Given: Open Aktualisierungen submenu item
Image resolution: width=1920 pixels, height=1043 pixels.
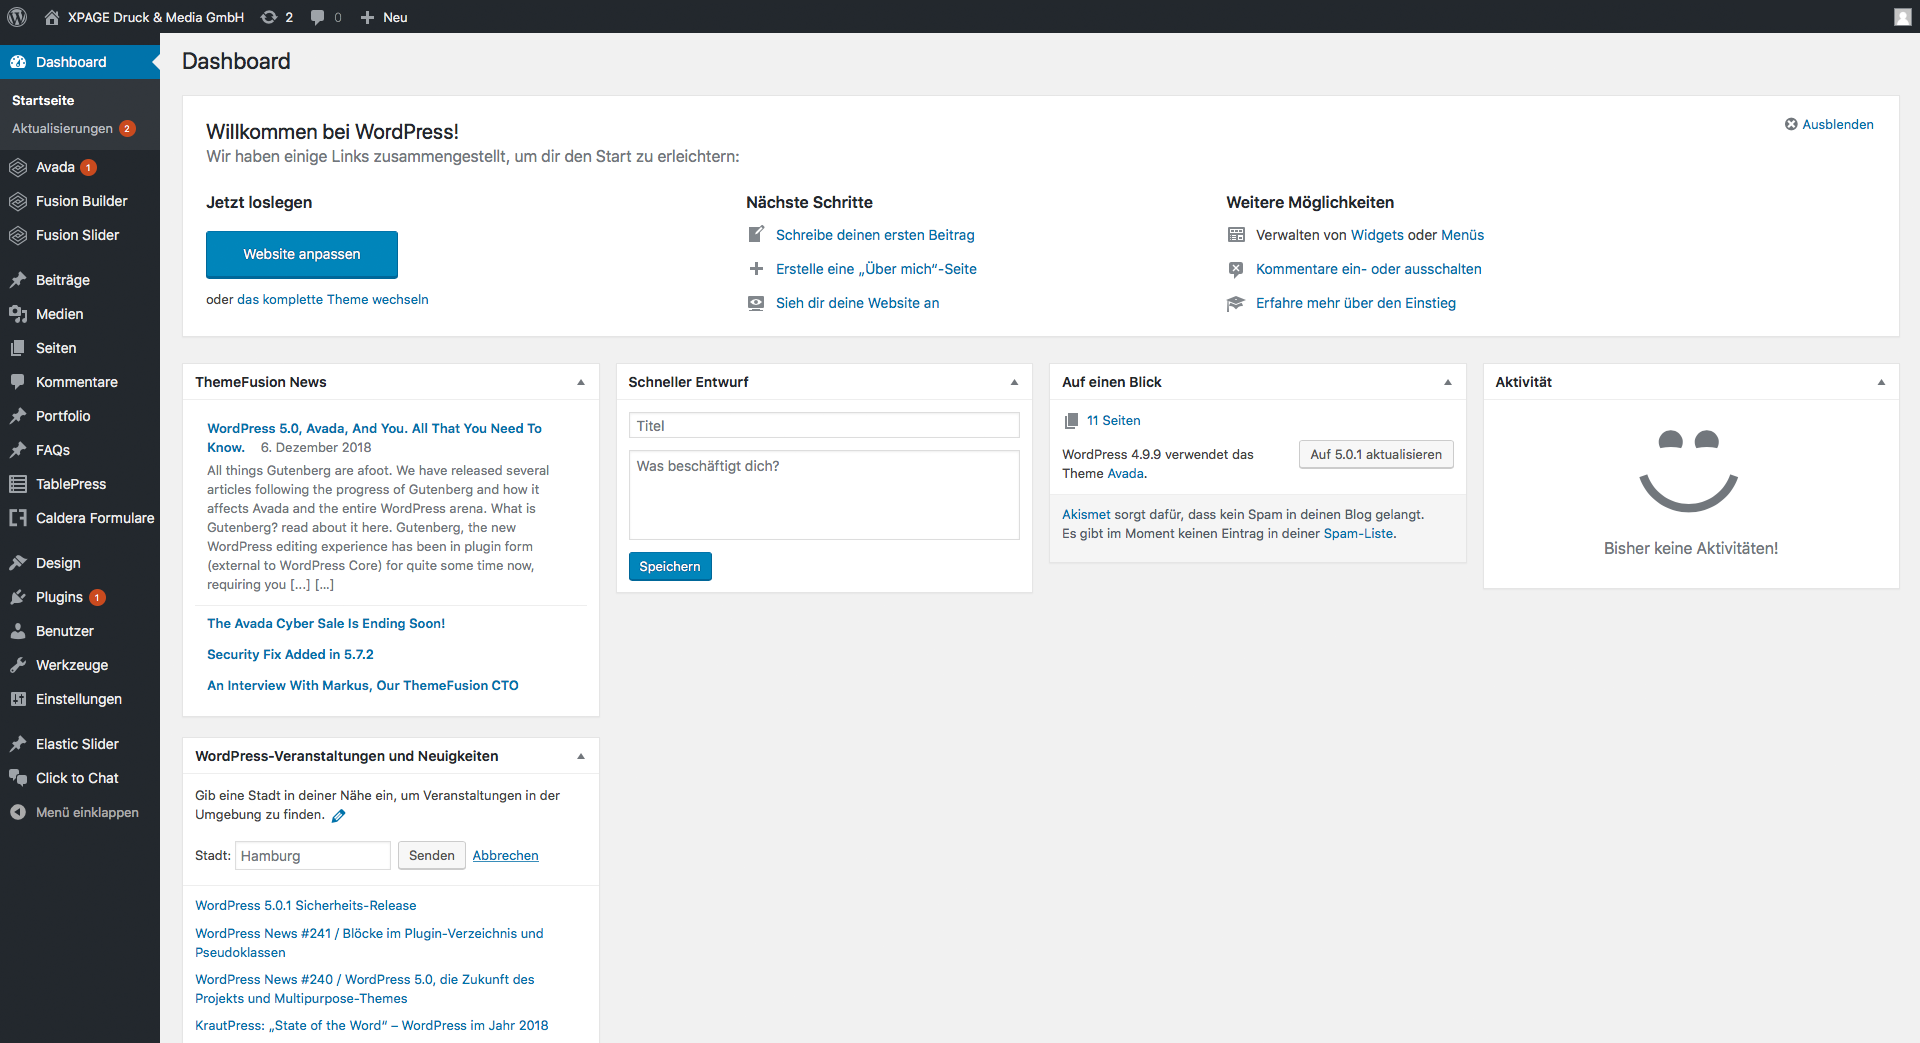Looking at the screenshot, I should pyautogui.click(x=62, y=128).
